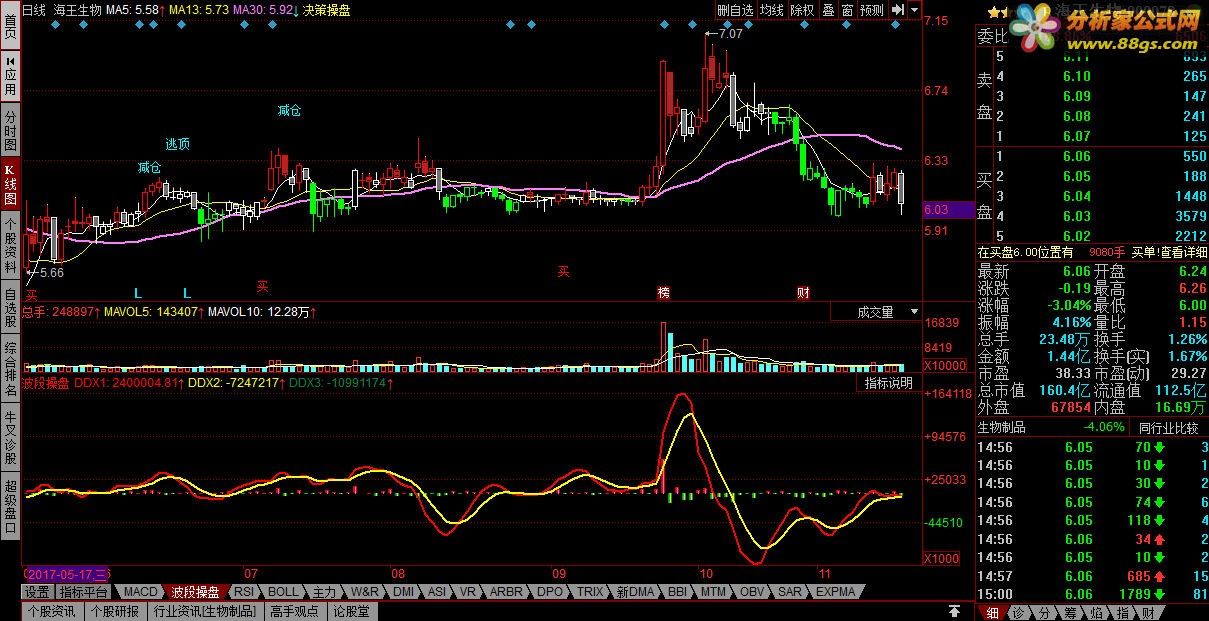Image resolution: width=1209 pixels, height=621 pixels.
Task: Select the 焰 tab in right panel
Action: pyautogui.click(x=1096, y=612)
